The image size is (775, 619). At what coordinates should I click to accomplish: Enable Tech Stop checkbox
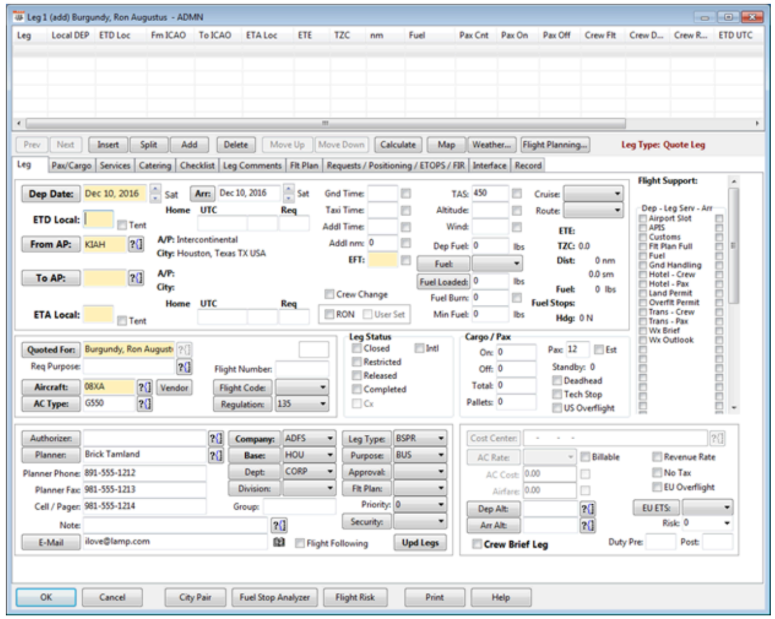[x=557, y=395]
